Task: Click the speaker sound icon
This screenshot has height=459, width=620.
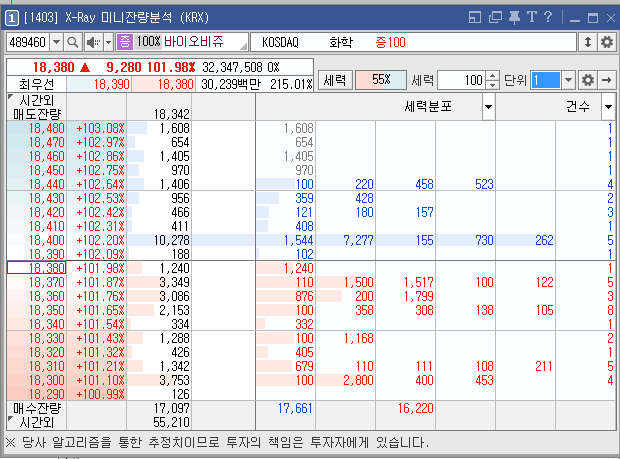Action: click(x=93, y=42)
